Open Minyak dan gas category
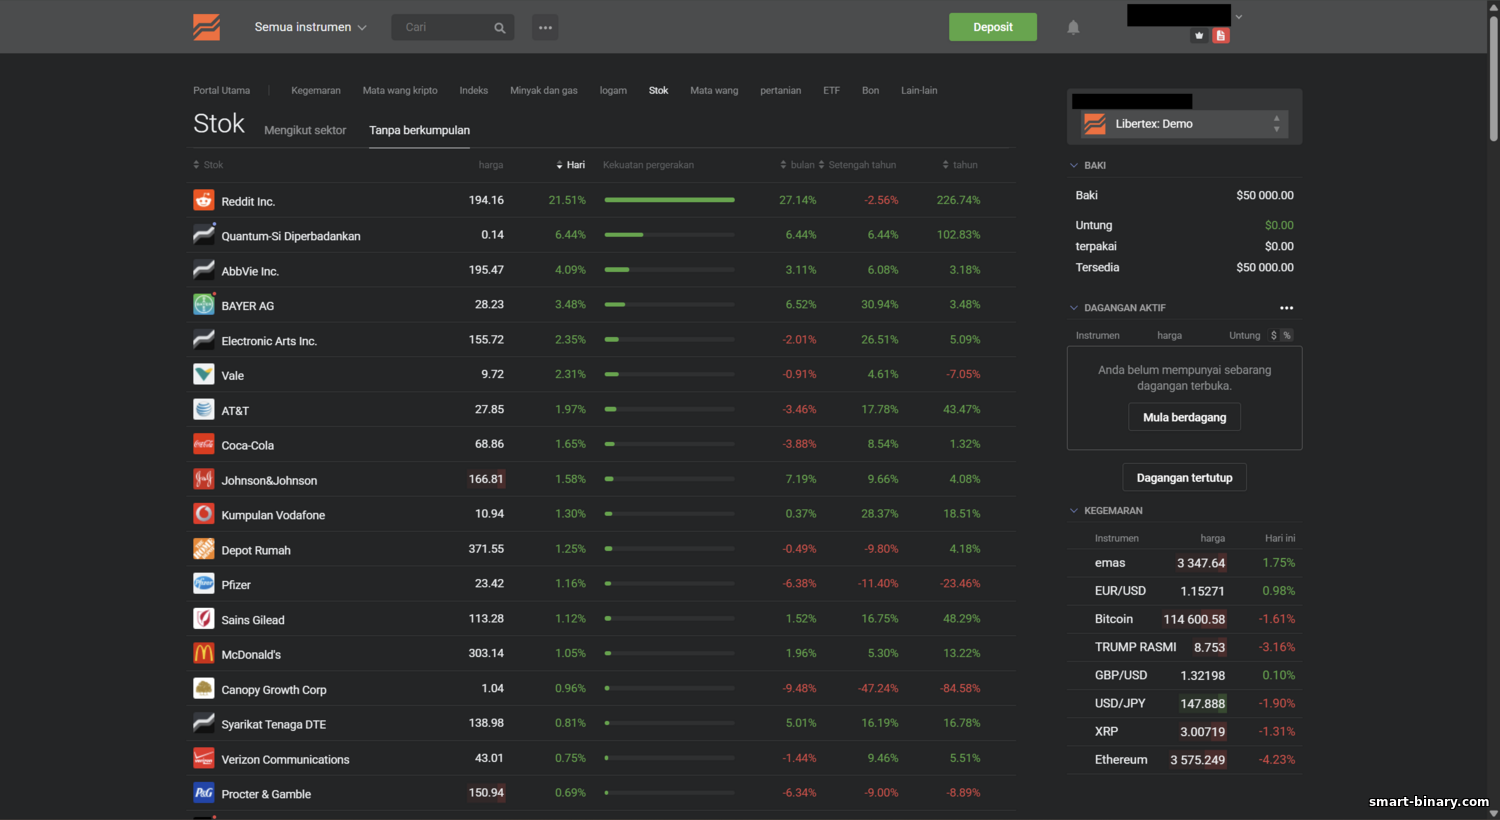1500x820 pixels. point(544,91)
